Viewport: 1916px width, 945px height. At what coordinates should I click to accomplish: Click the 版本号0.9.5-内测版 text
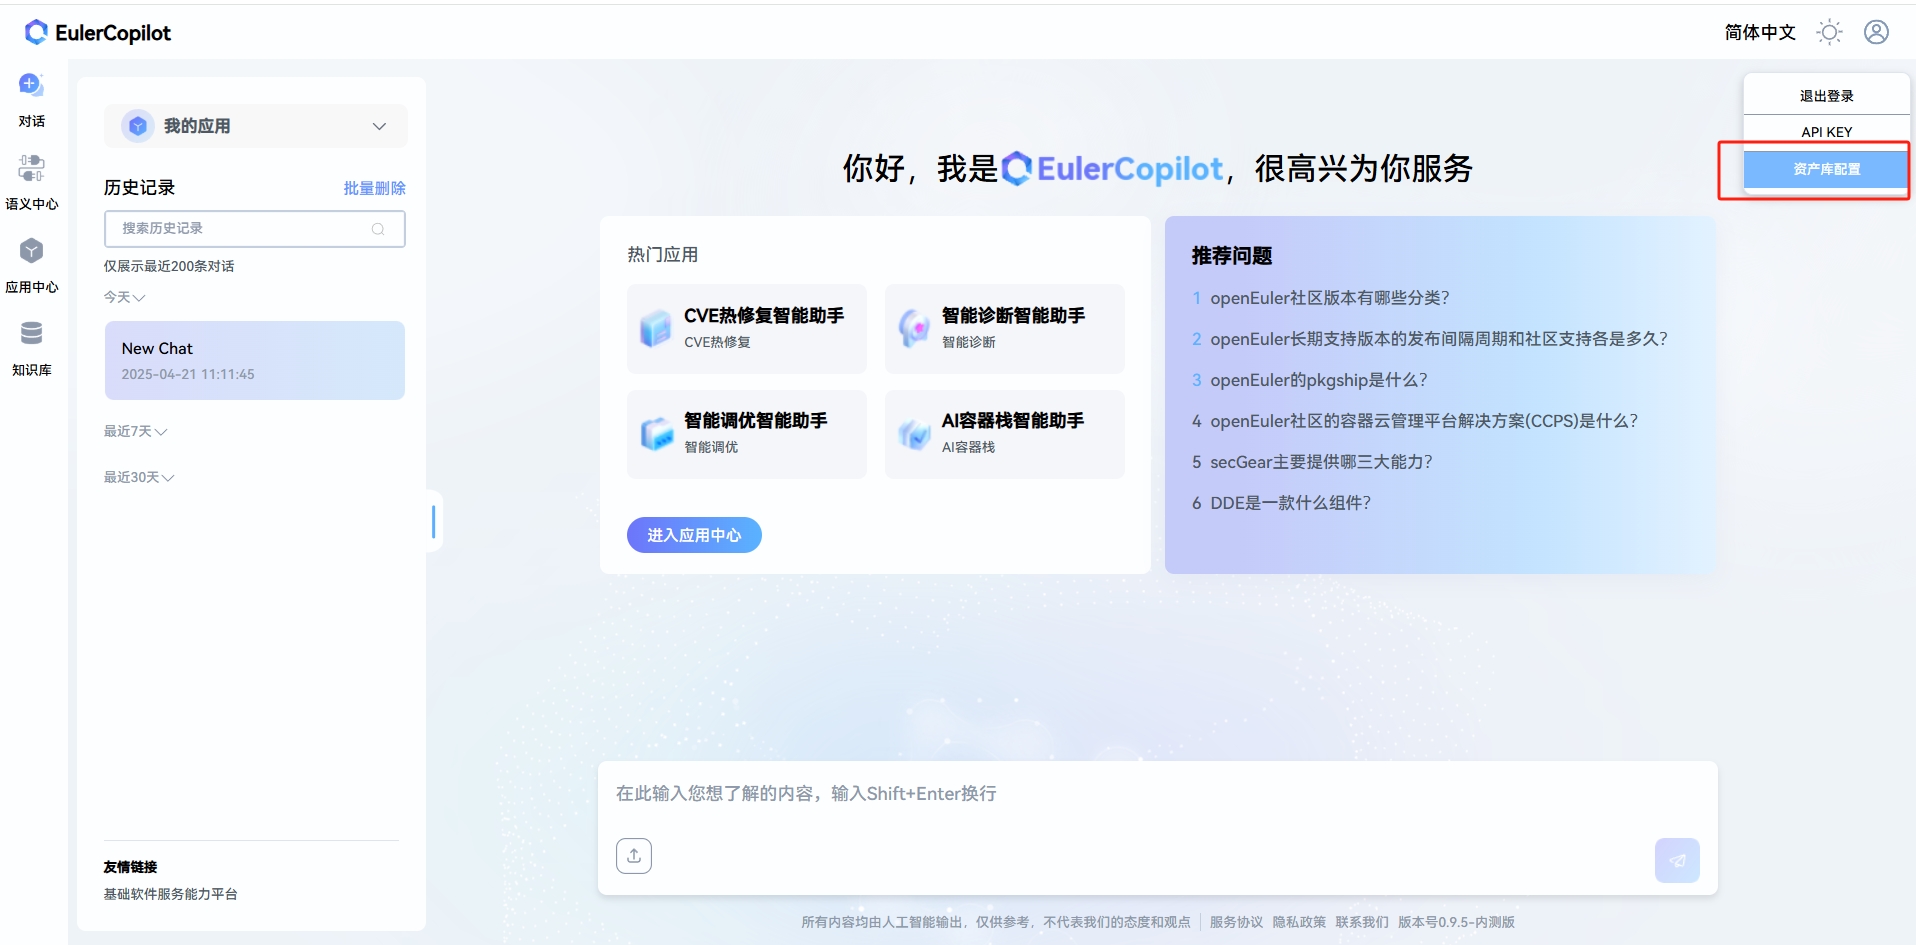click(1456, 922)
